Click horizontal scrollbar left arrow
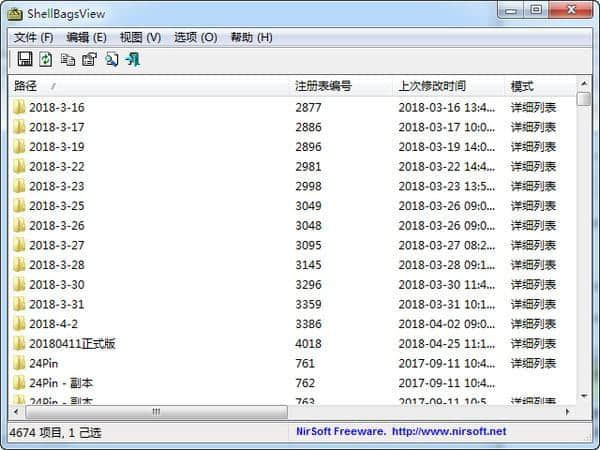Viewport: 600px width, 450px height. pyautogui.click(x=16, y=412)
